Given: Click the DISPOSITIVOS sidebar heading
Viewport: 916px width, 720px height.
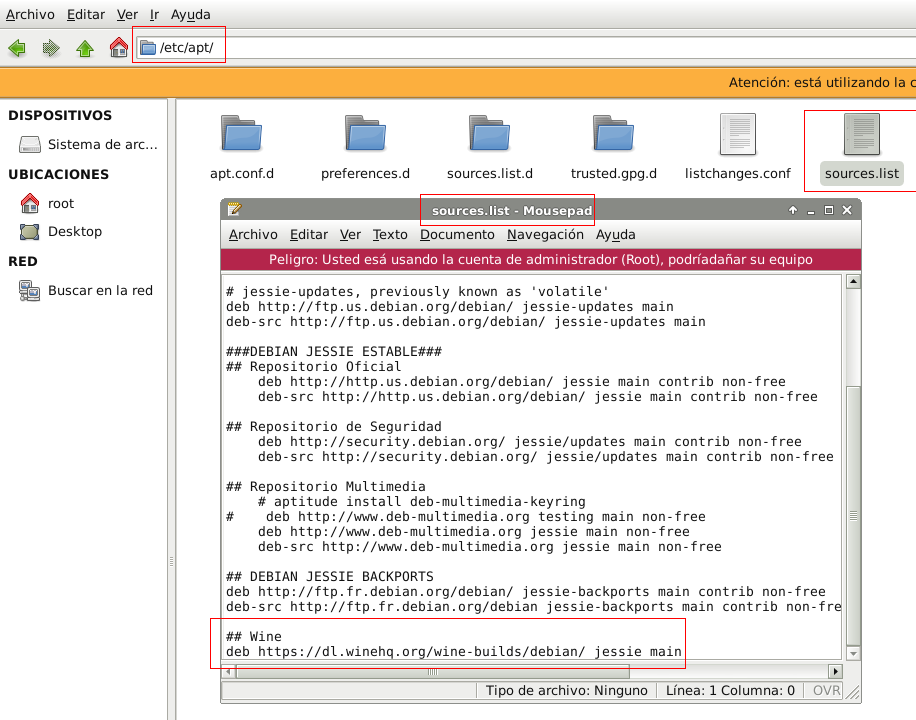Looking at the screenshot, I should point(60,115).
